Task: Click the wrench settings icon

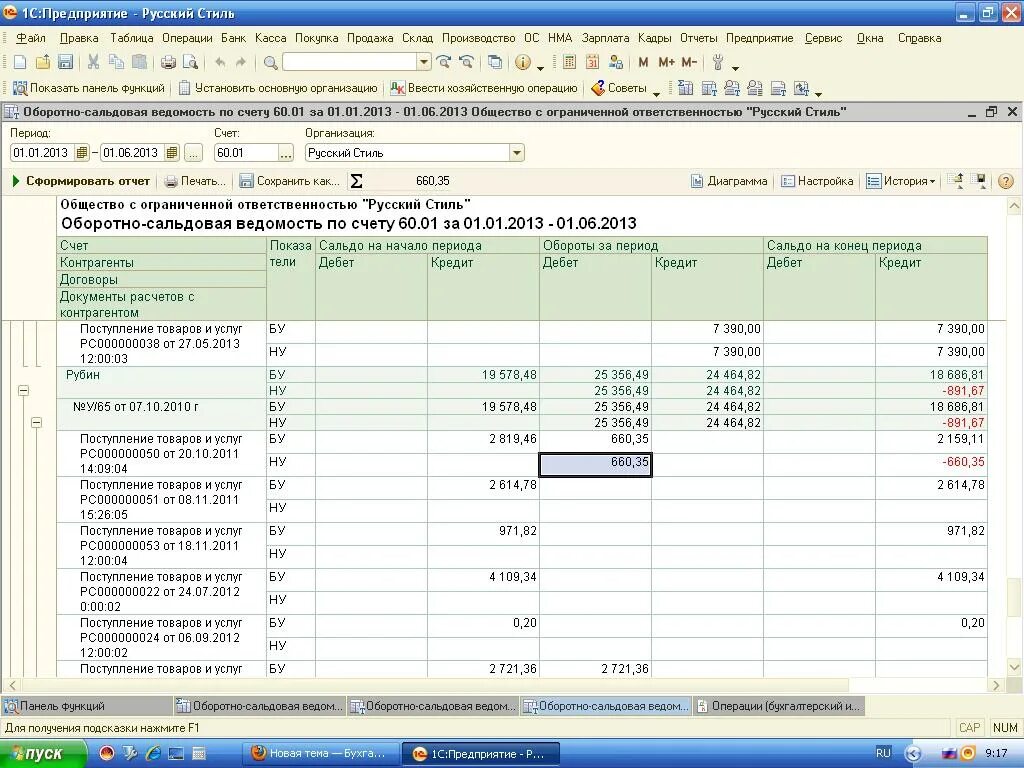Action: click(x=718, y=62)
